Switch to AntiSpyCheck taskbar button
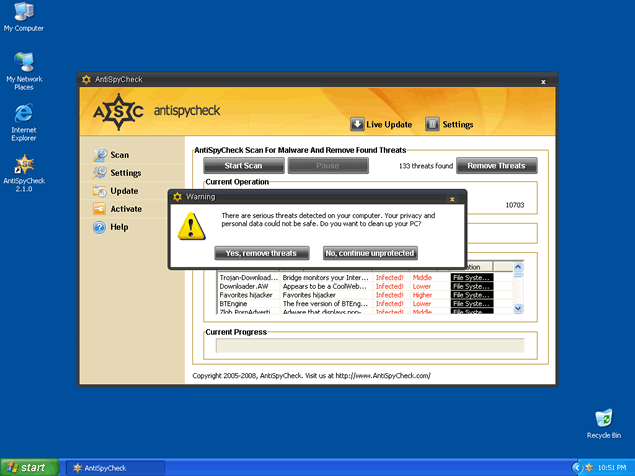 tap(115, 467)
